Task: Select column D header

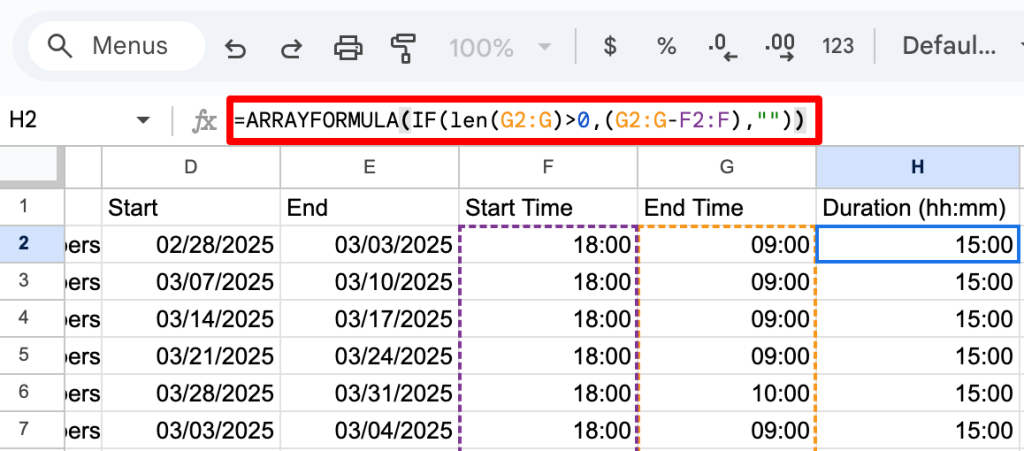Action: (x=191, y=167)
